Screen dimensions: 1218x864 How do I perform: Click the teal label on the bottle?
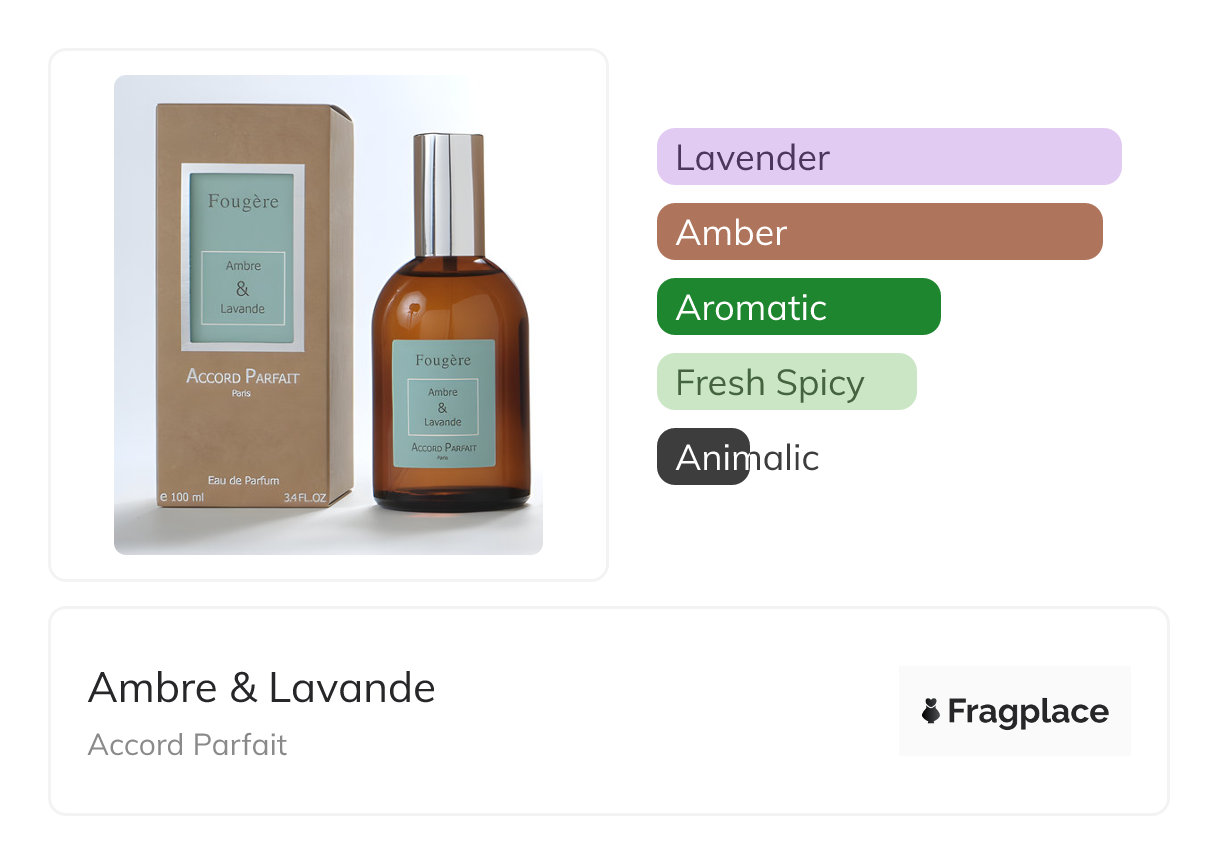[444, 402]
